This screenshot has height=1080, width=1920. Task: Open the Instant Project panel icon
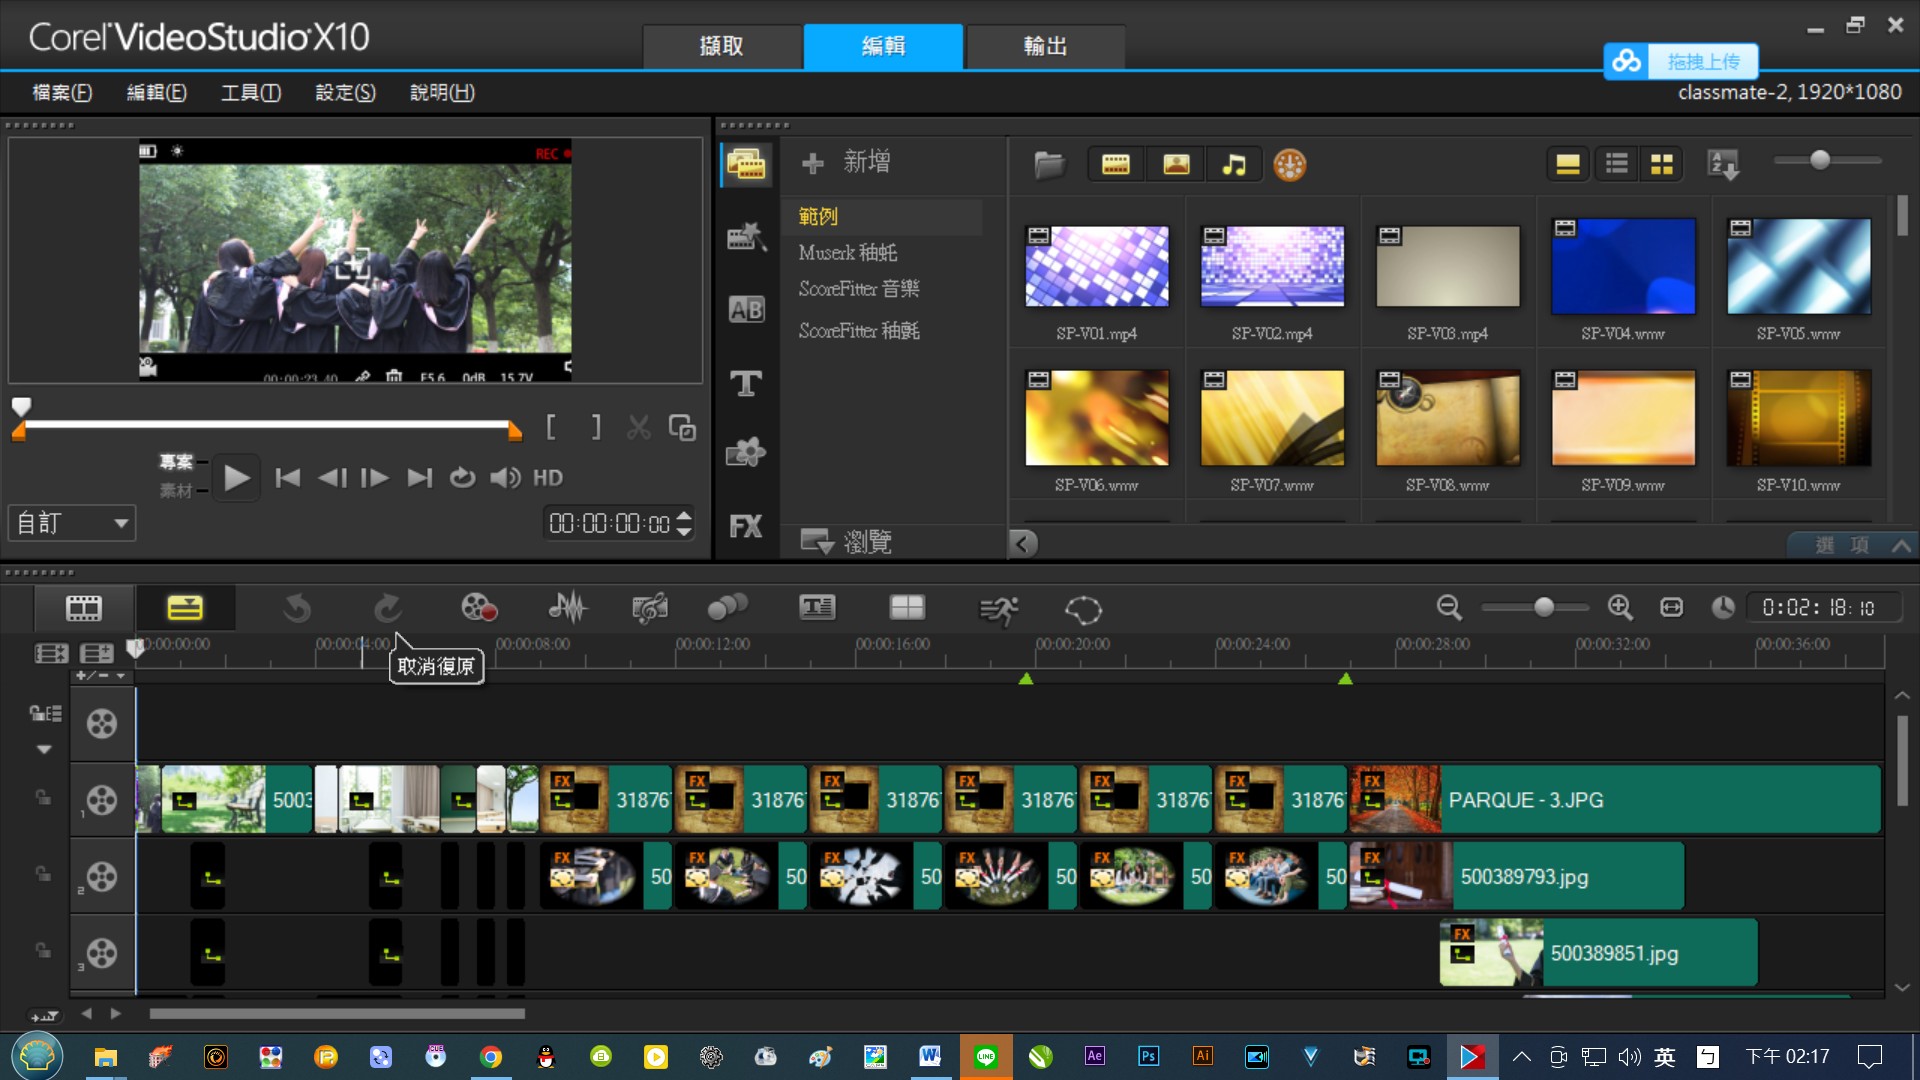coord(746,237)
